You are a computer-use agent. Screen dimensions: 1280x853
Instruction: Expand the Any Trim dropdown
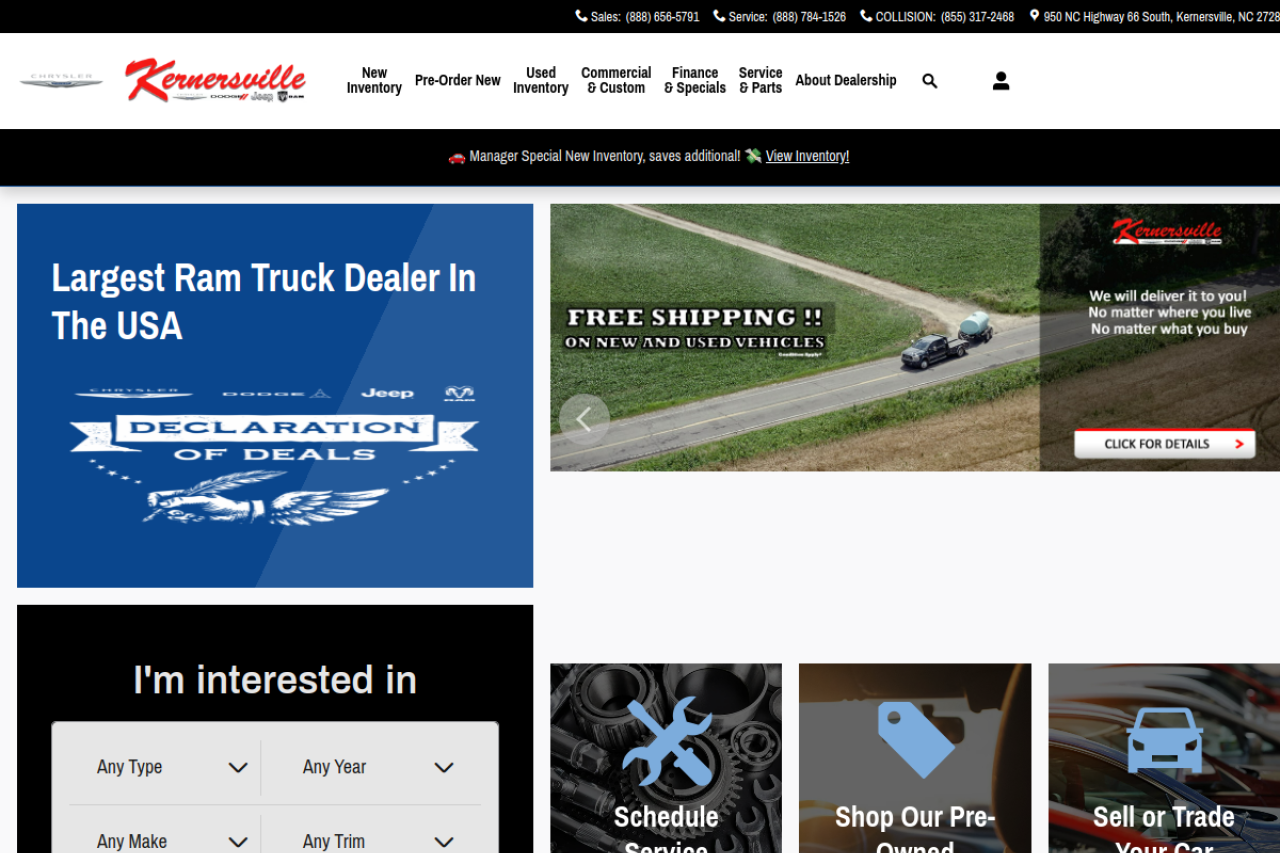372,838
